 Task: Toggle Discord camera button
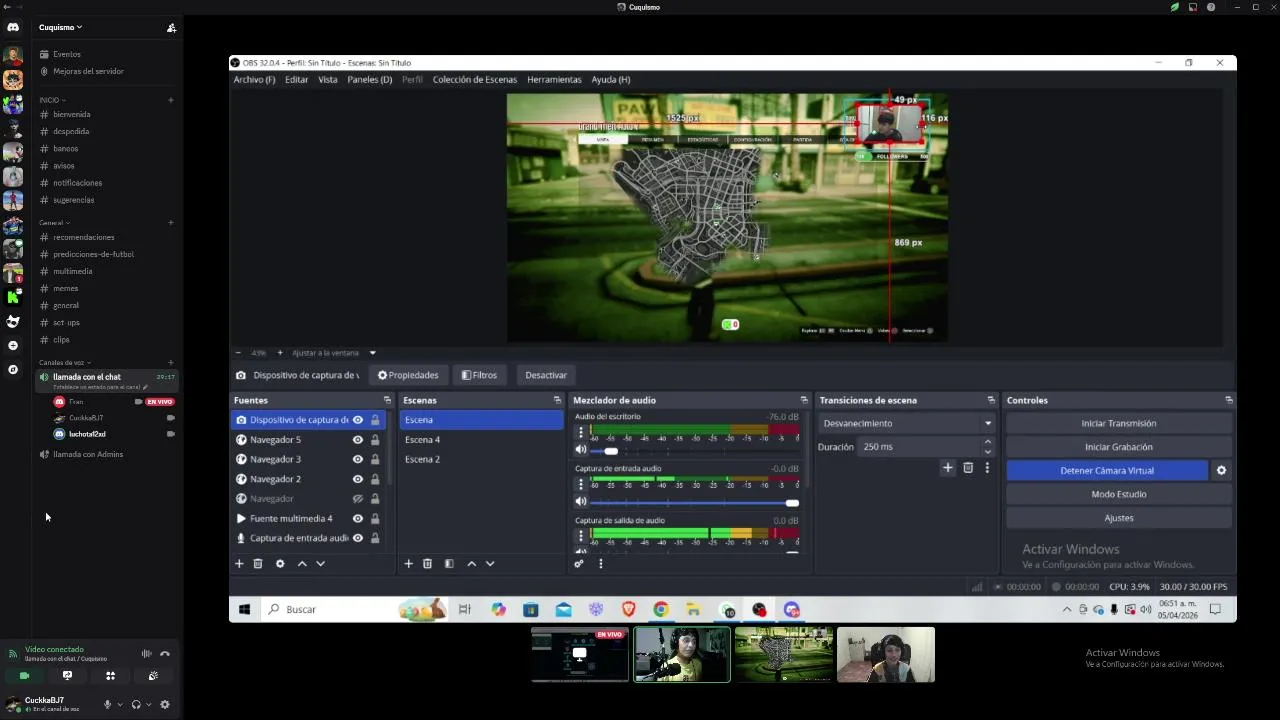pos(25,676)
